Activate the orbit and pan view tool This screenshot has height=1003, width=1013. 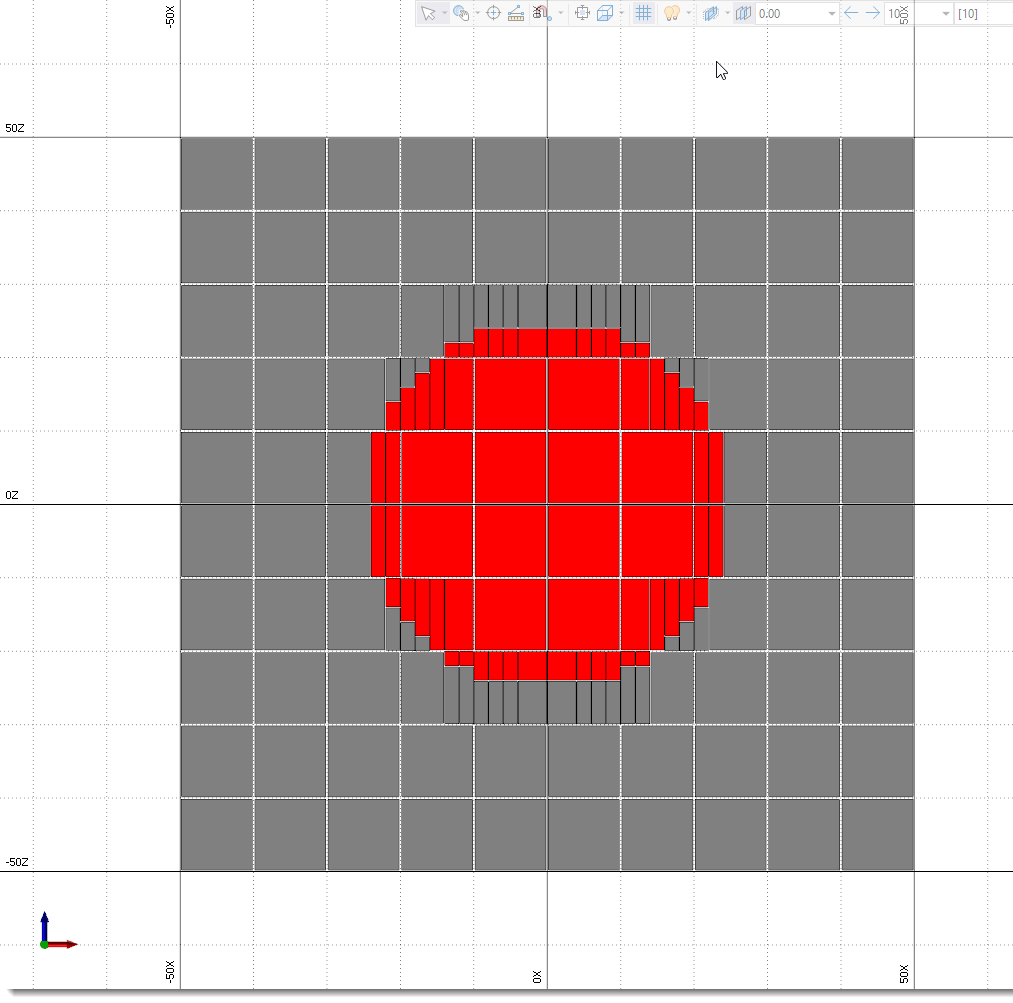point(460,13)
